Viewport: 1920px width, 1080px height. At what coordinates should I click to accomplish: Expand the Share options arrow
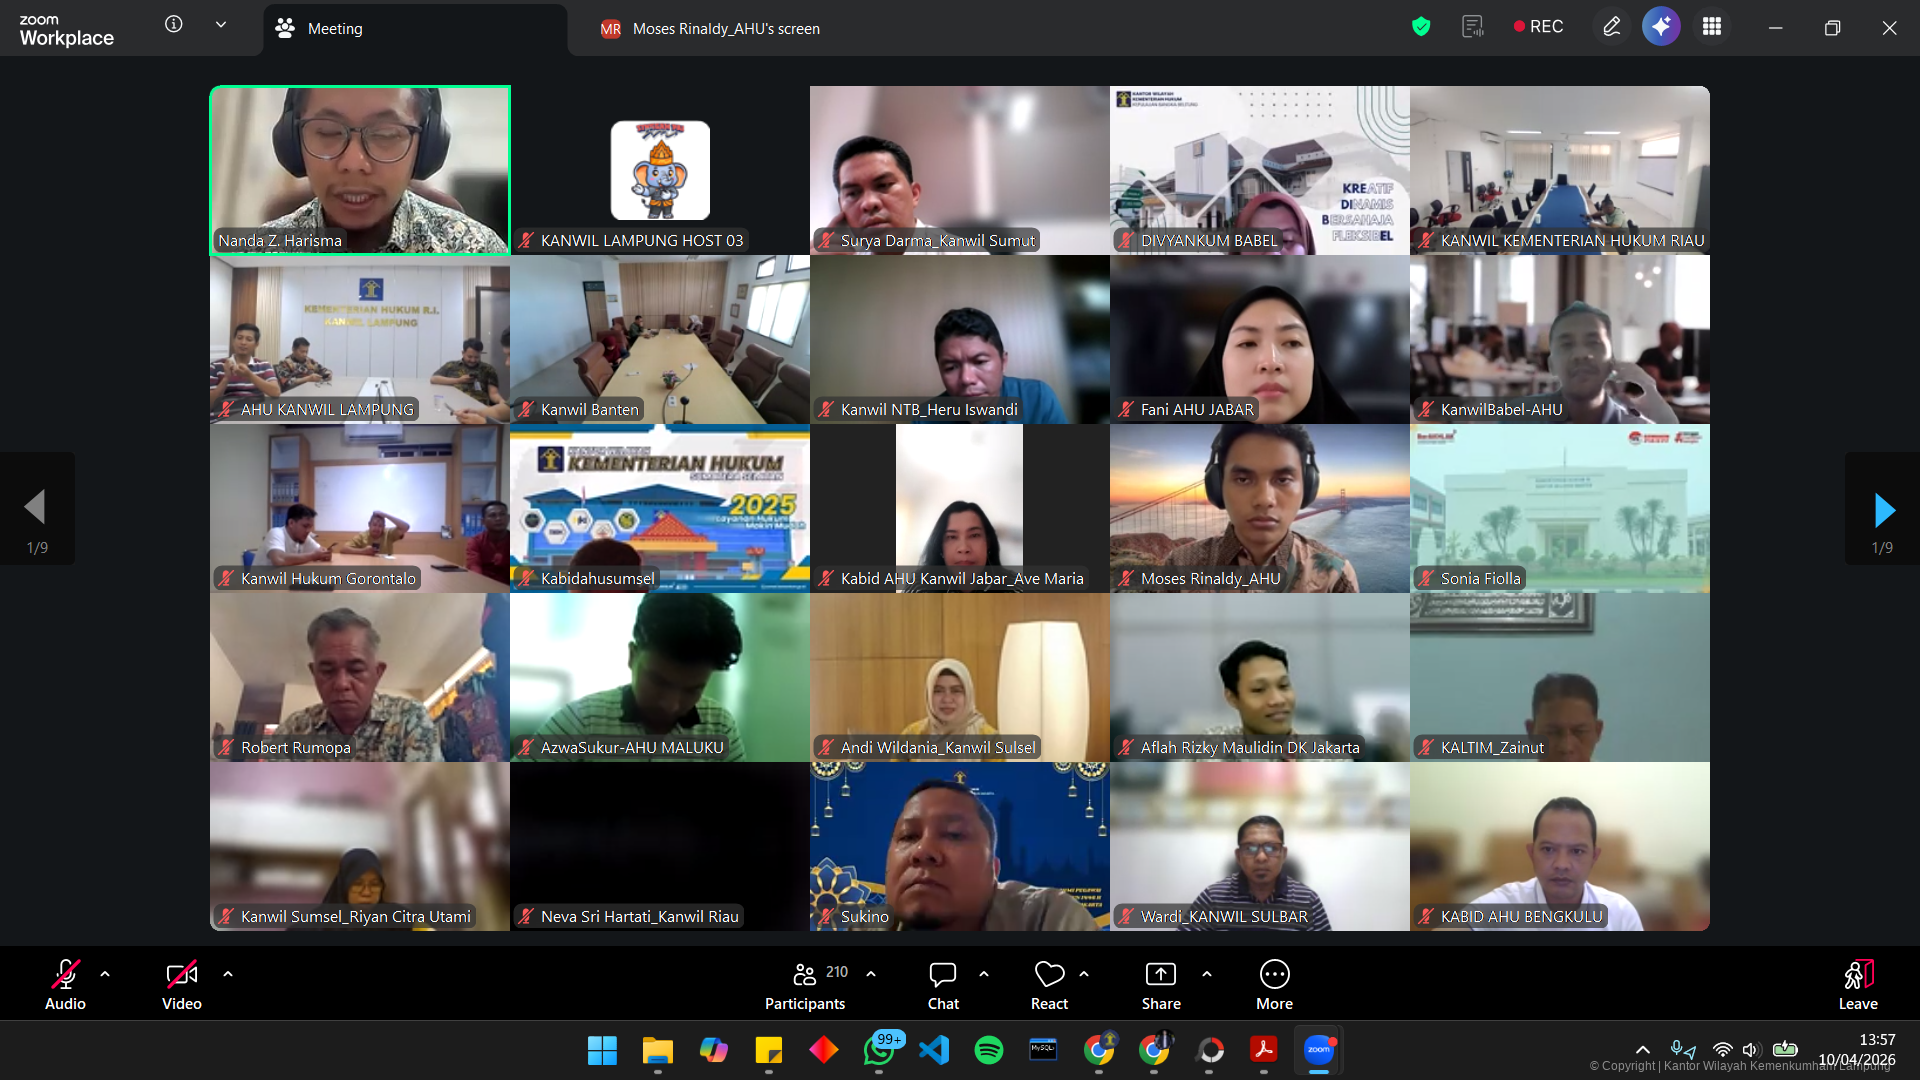click(1207, 973)
